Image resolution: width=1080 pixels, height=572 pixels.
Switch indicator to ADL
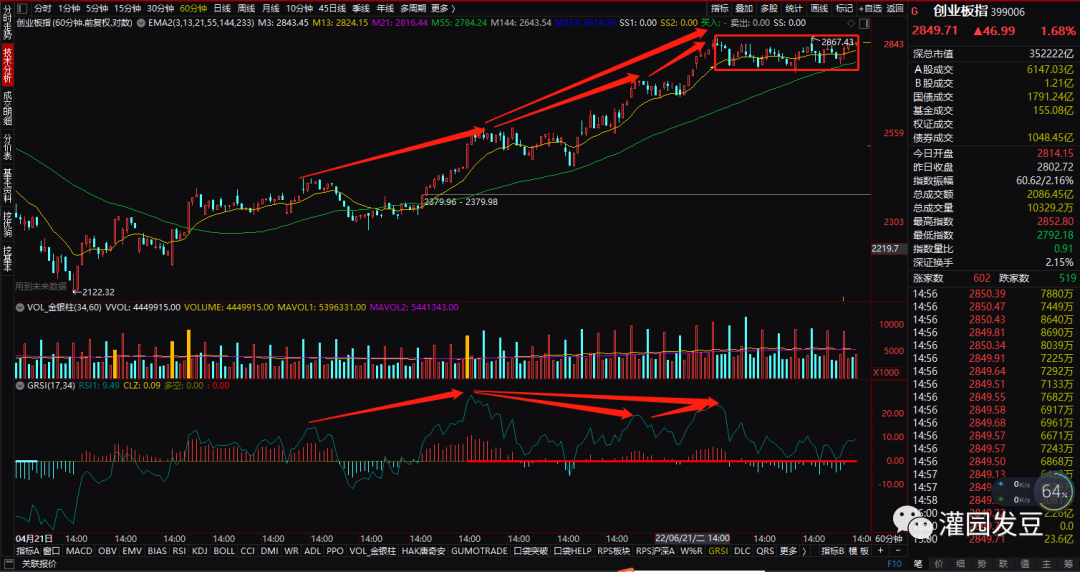(x=312, y=551)
